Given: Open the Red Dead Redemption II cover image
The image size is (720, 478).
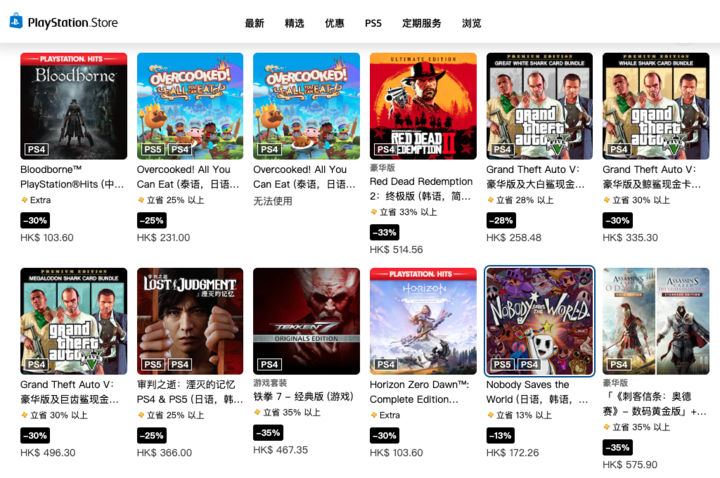Looking at the screenshot, I should (423, 106).
